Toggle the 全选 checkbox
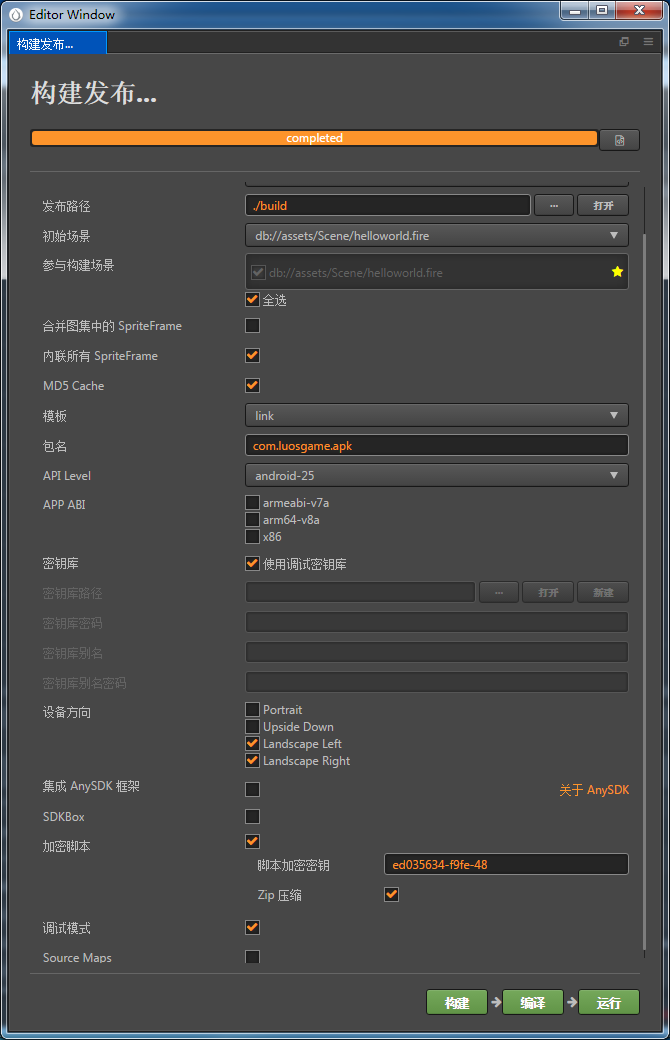Viewport: 670px width, 1040px height. [252, 299]
